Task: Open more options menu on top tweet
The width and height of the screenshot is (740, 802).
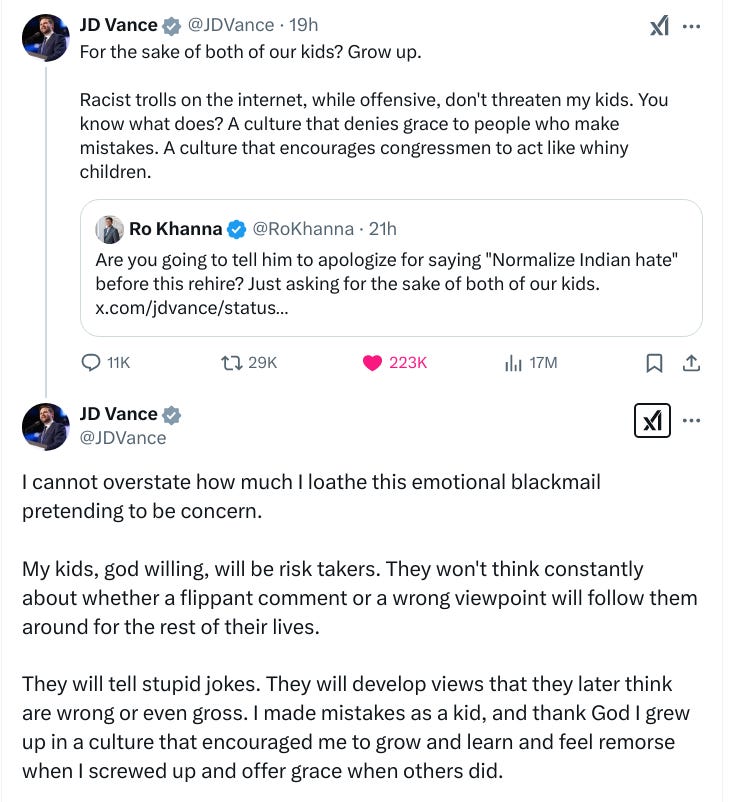Action: (691, 26)
